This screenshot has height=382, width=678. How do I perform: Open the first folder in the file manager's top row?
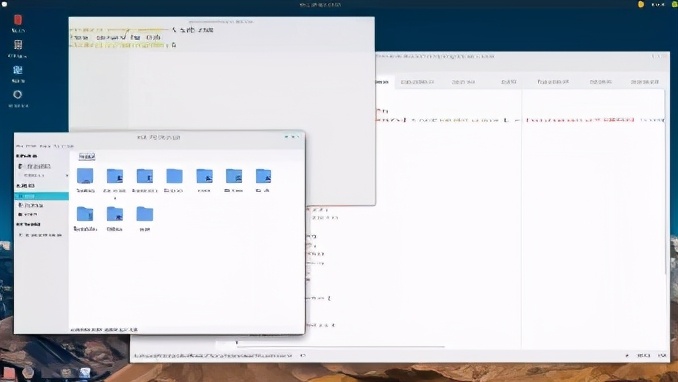[x=85, y=176]
